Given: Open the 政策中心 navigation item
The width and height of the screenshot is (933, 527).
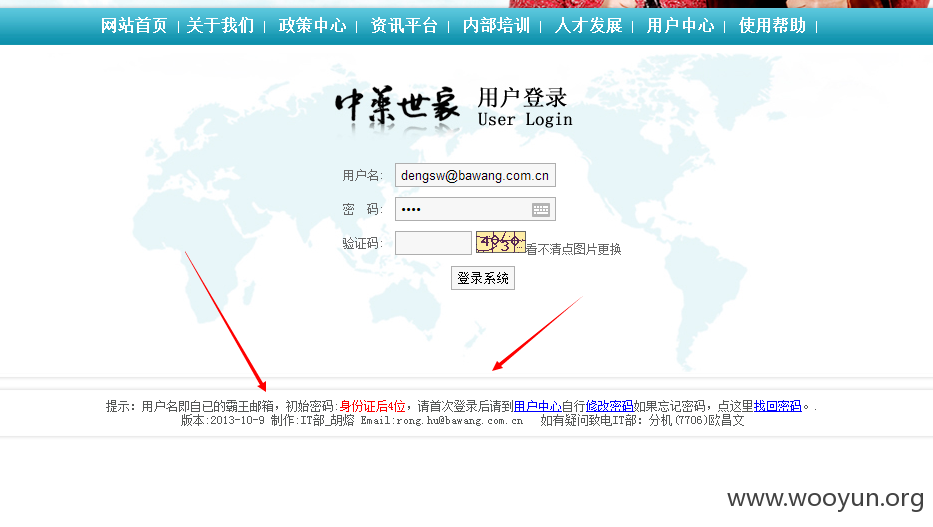Looking at the screenshot, I should pos(312,26).
